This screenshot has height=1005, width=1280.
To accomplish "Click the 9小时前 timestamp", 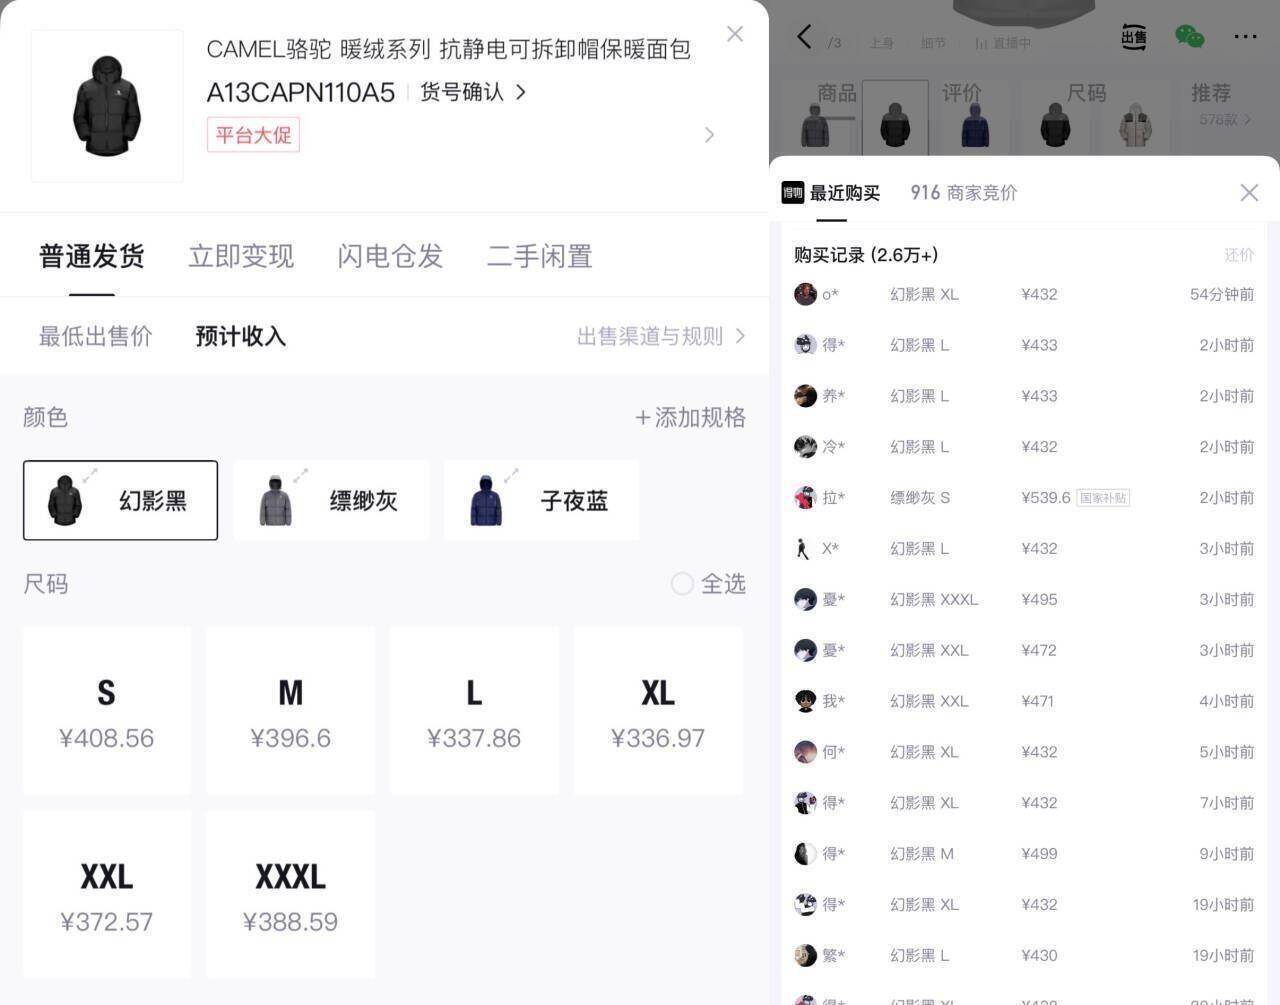I will click(x=1227, y=853).
